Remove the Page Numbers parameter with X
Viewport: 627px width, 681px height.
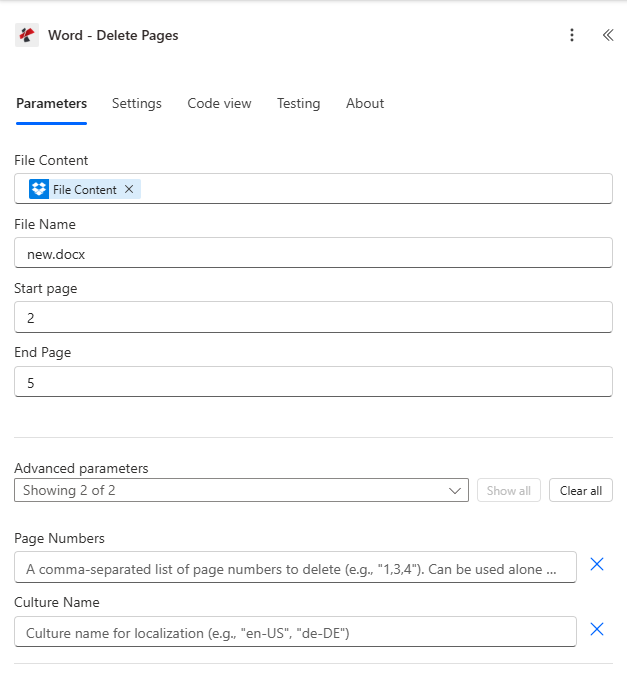pyautogui.click(x=597, y=564)
